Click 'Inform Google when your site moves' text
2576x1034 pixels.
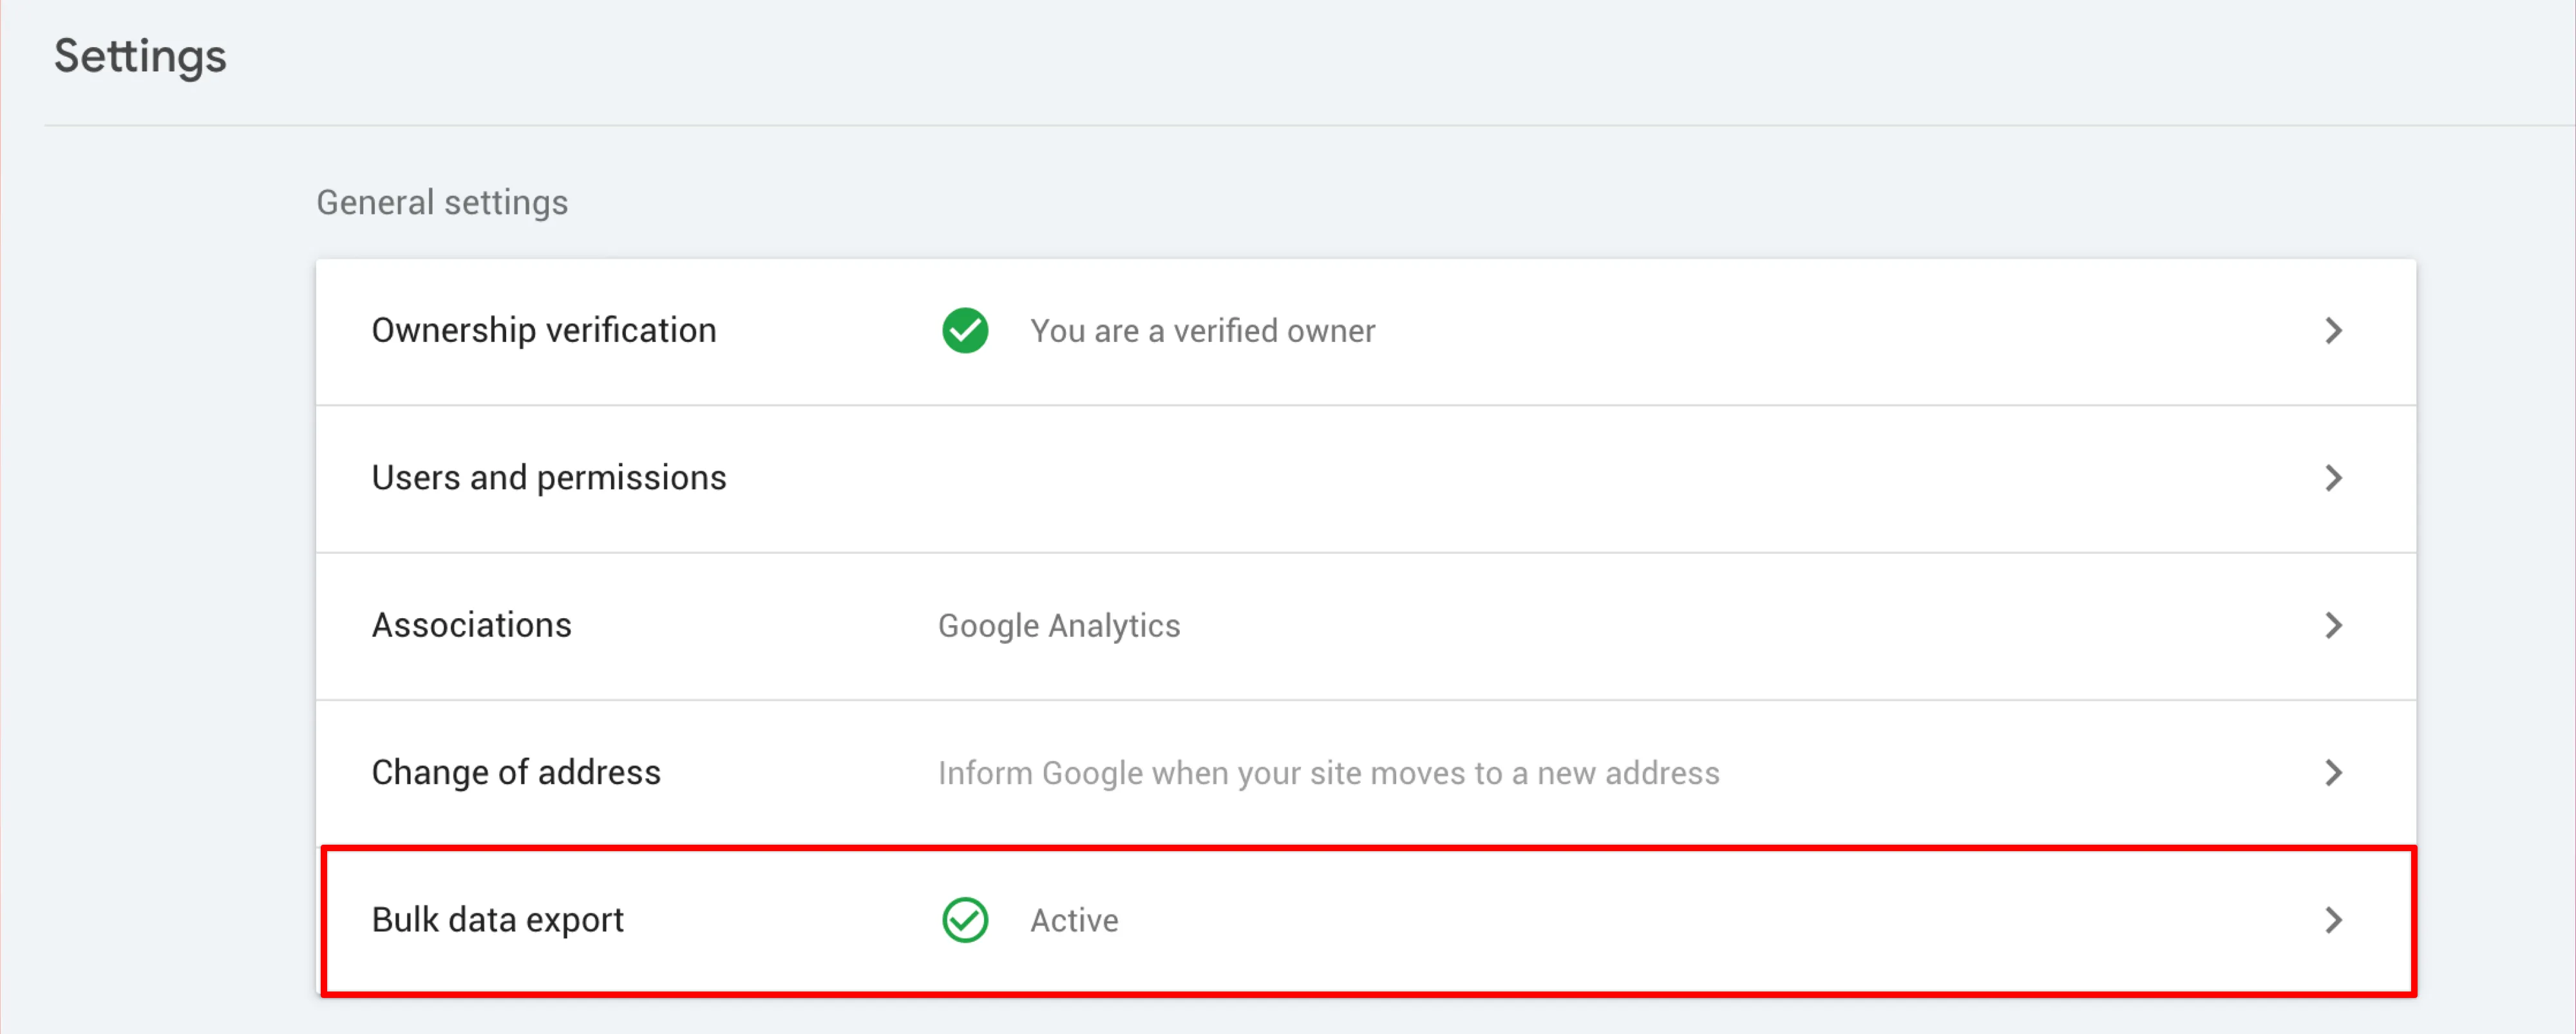pos(1328,773)
